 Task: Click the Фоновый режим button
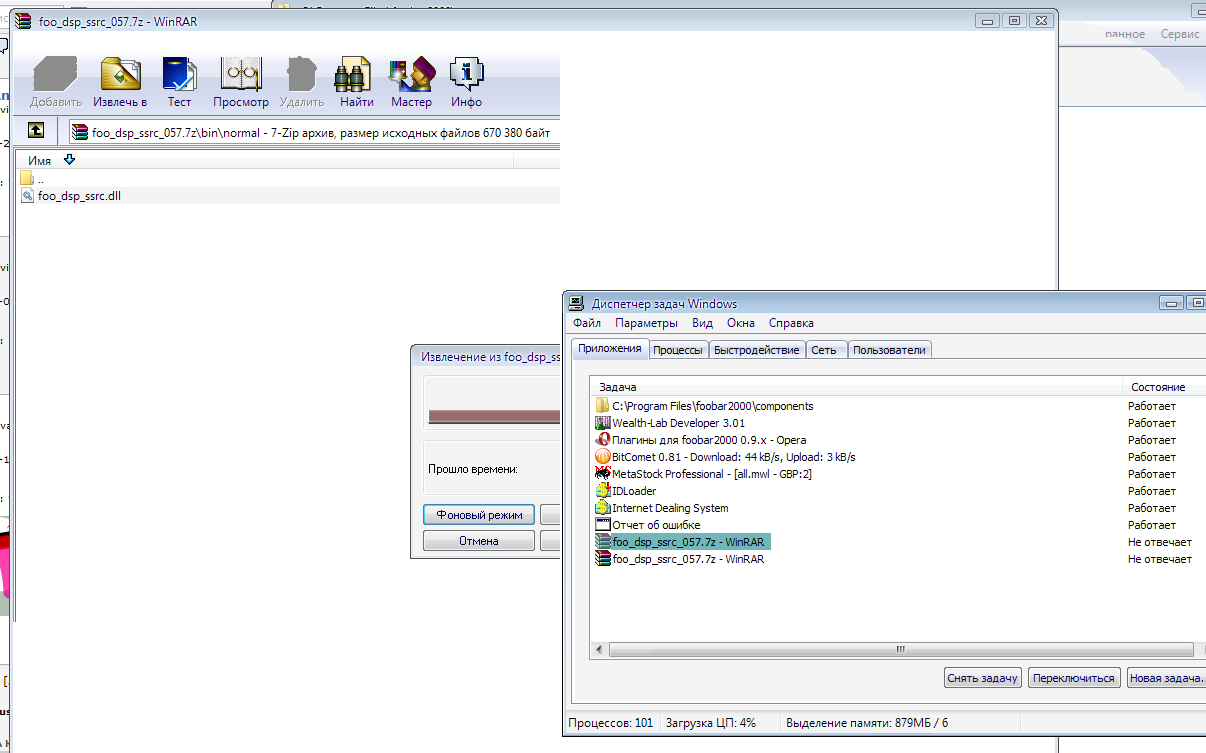pos(479,515)
